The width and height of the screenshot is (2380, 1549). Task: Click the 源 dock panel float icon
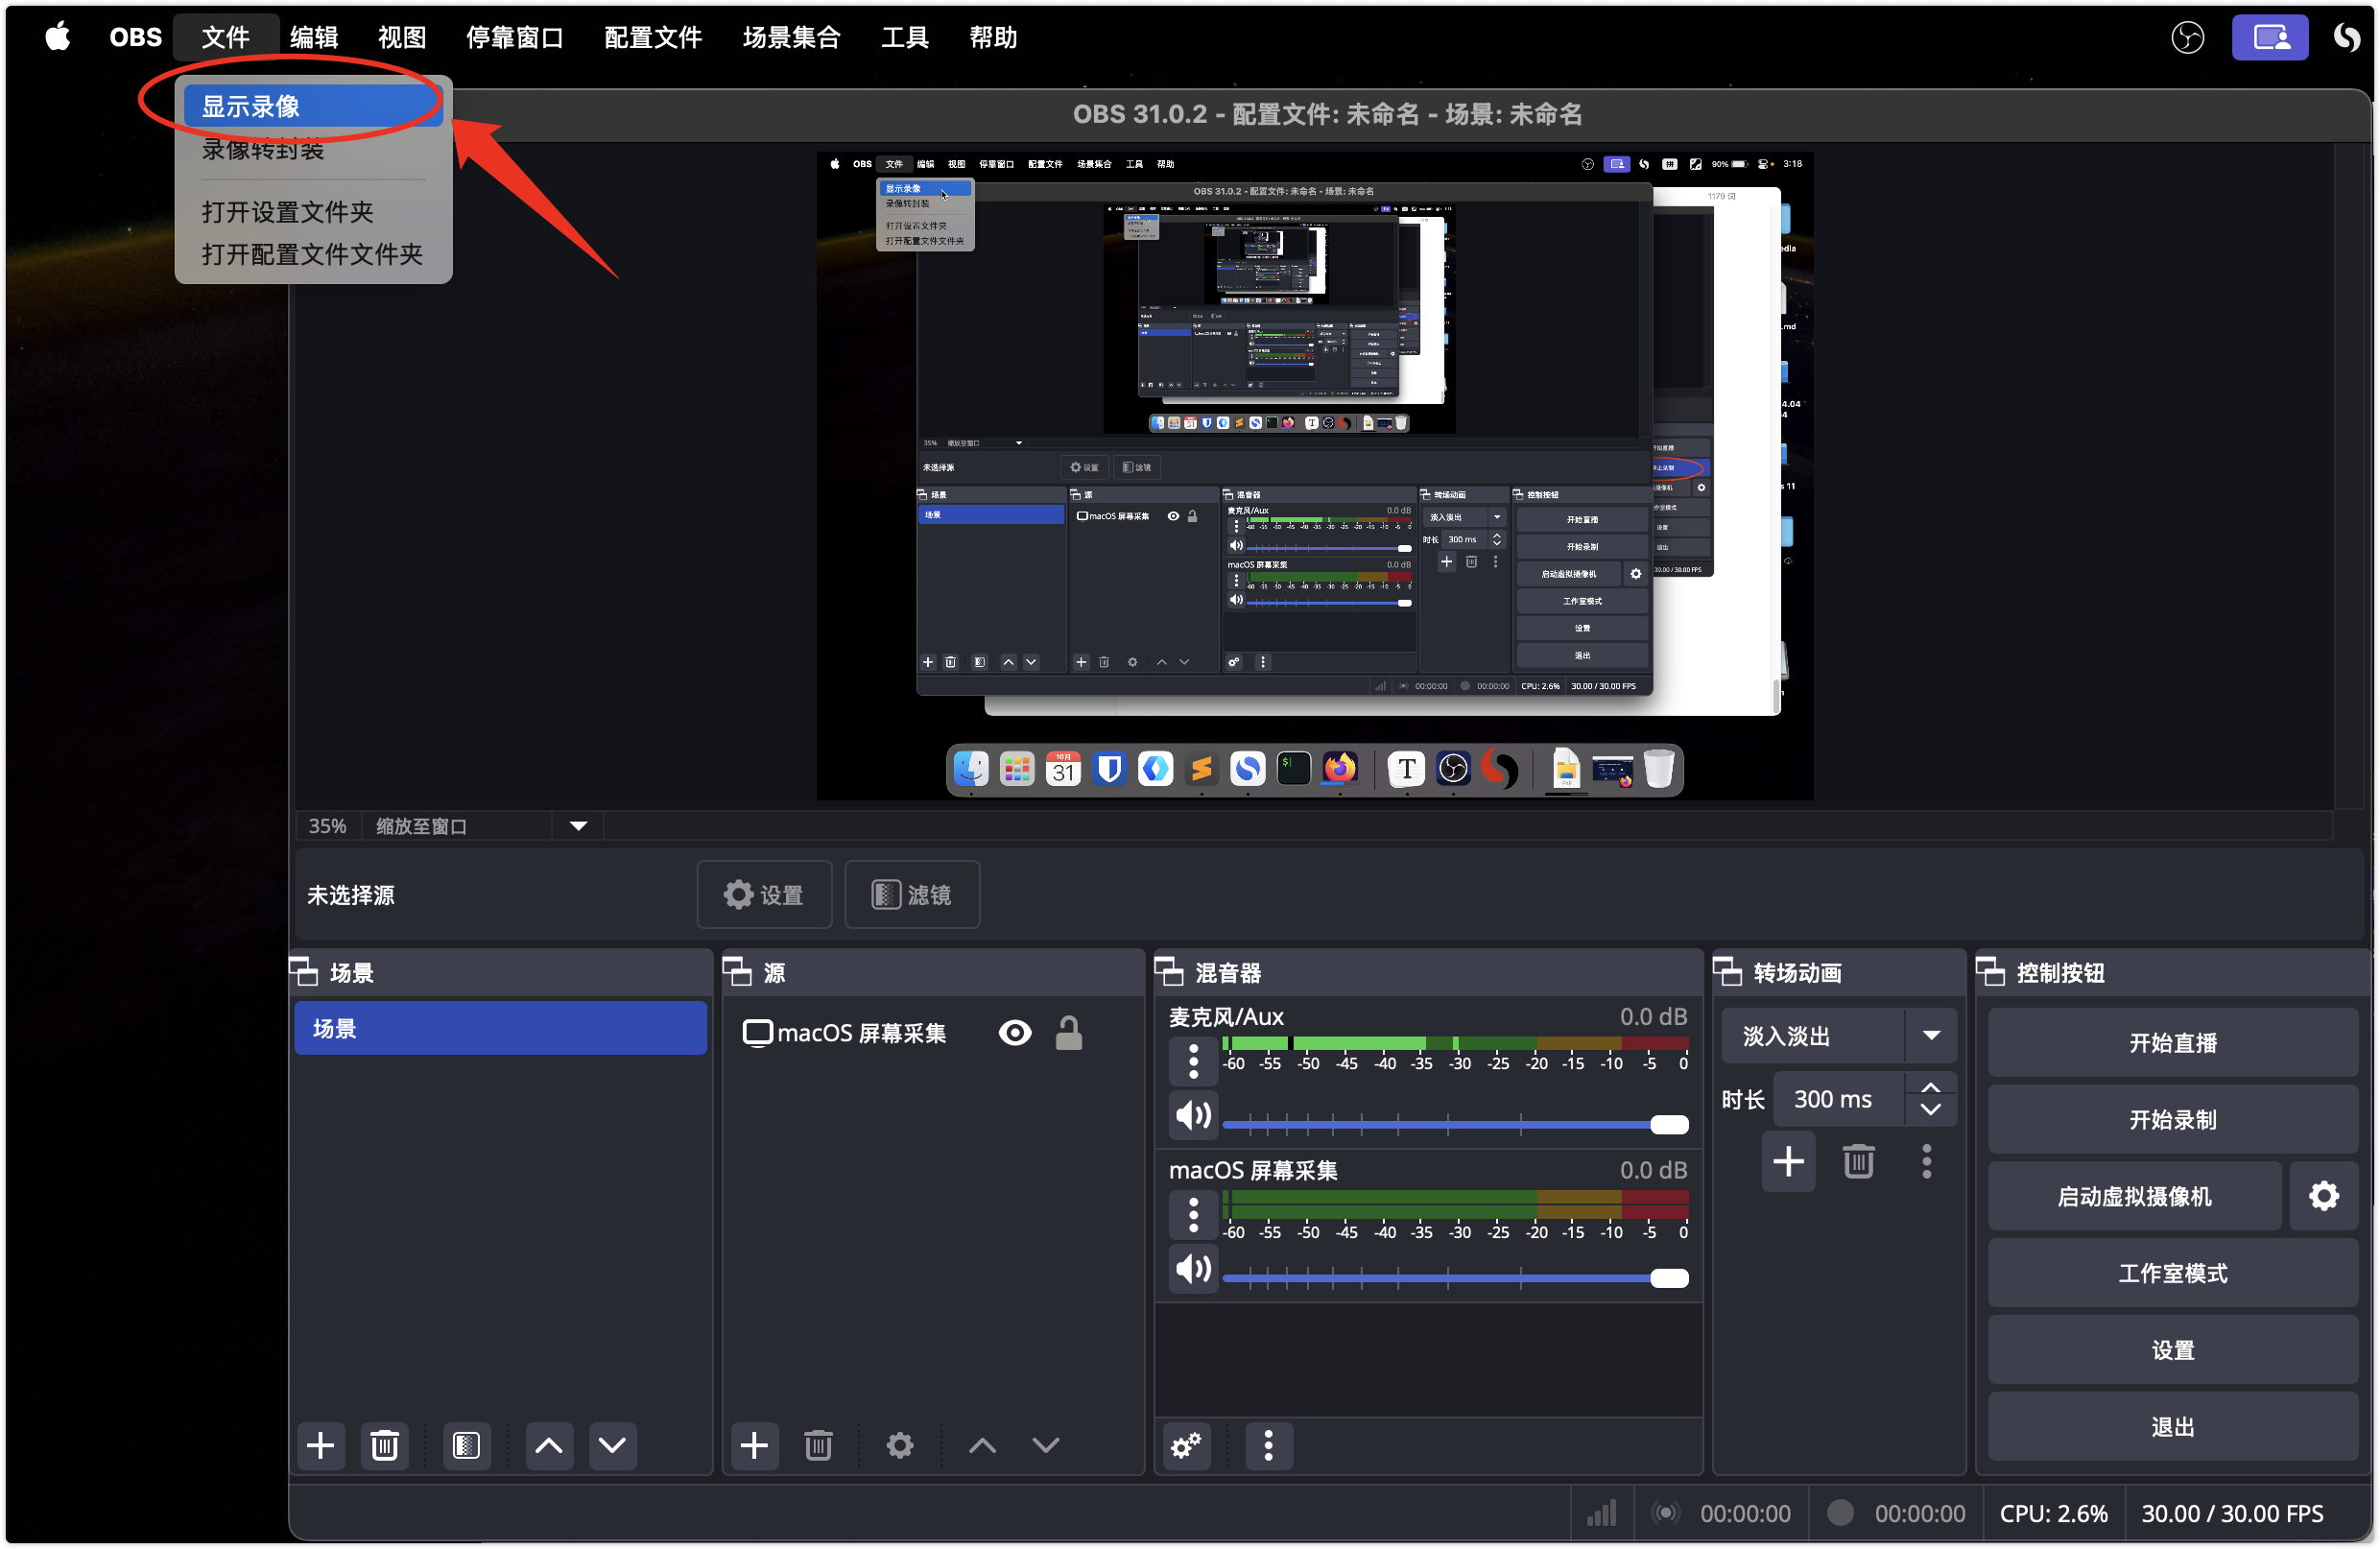pos(737,972)
